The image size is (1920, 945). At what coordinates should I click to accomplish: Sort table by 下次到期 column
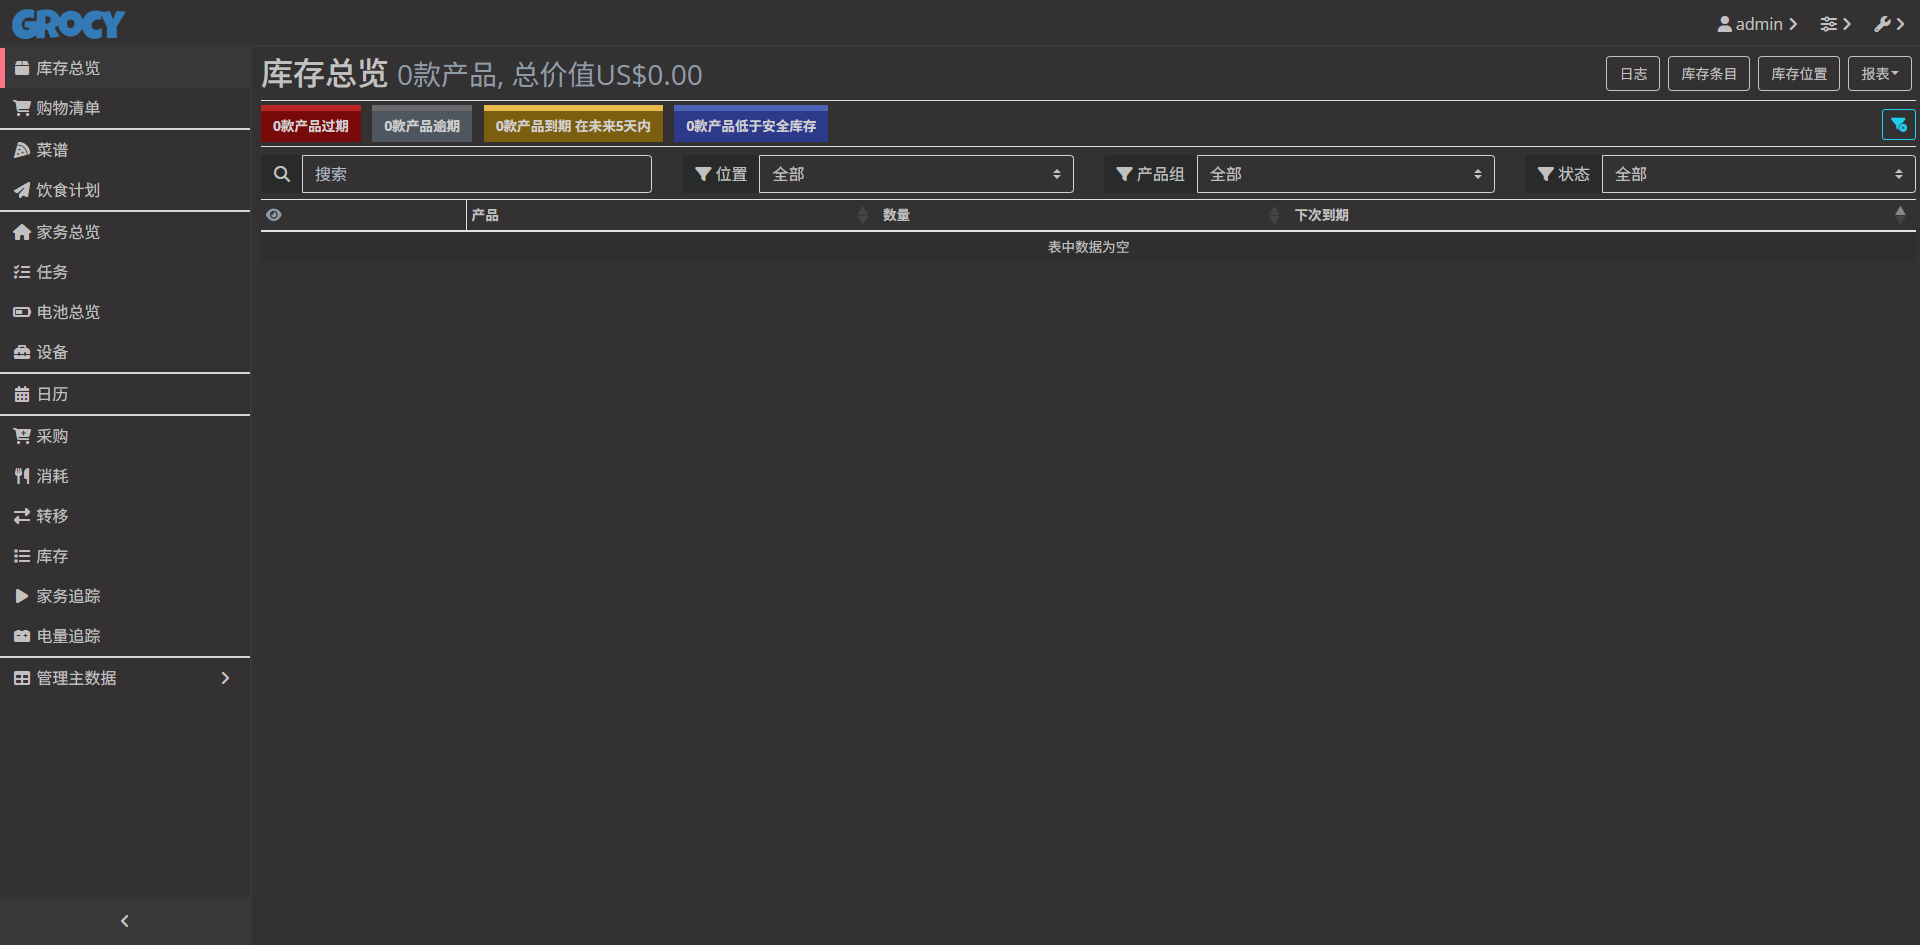tap(1602, 215)
